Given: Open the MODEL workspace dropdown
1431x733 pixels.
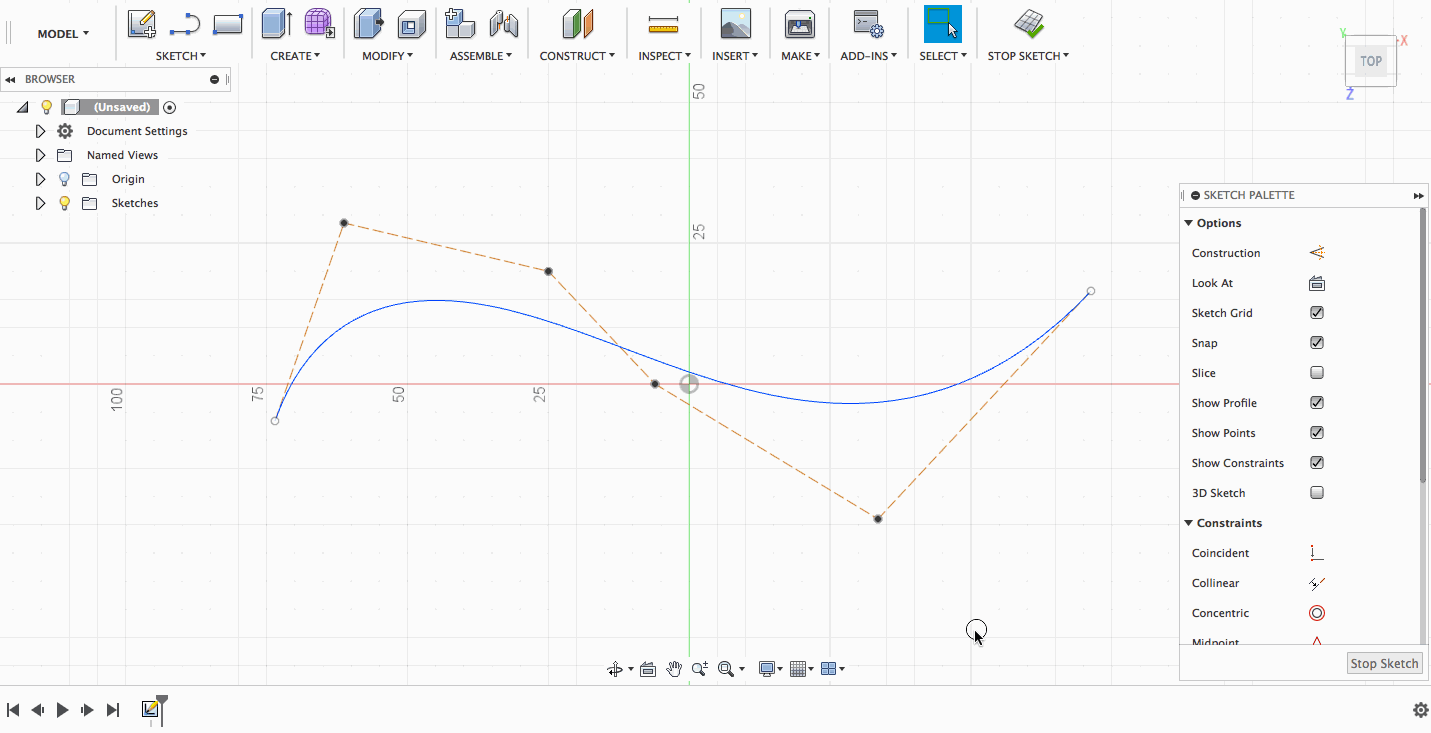Looking at the screenshot, I should 63,34.
